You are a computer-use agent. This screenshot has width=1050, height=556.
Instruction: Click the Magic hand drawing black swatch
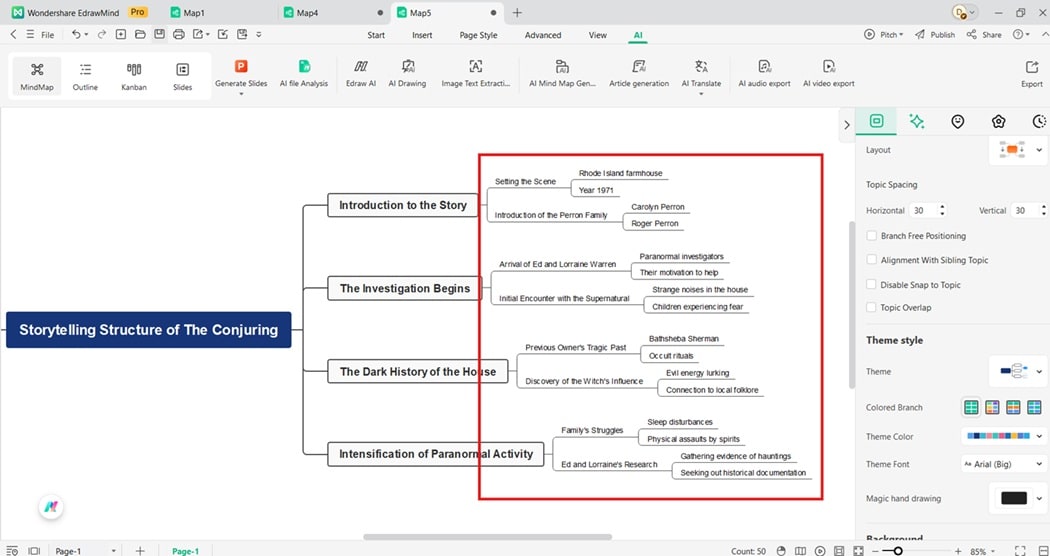coord(1013,498)
